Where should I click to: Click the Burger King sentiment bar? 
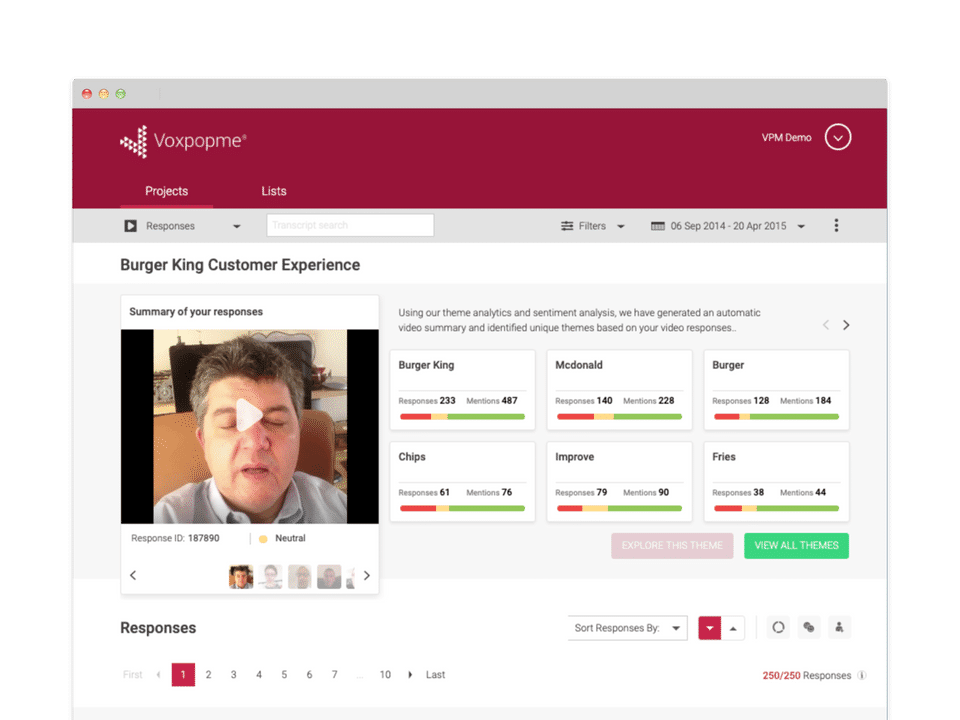pyautogui.click(x=462, y=416)
